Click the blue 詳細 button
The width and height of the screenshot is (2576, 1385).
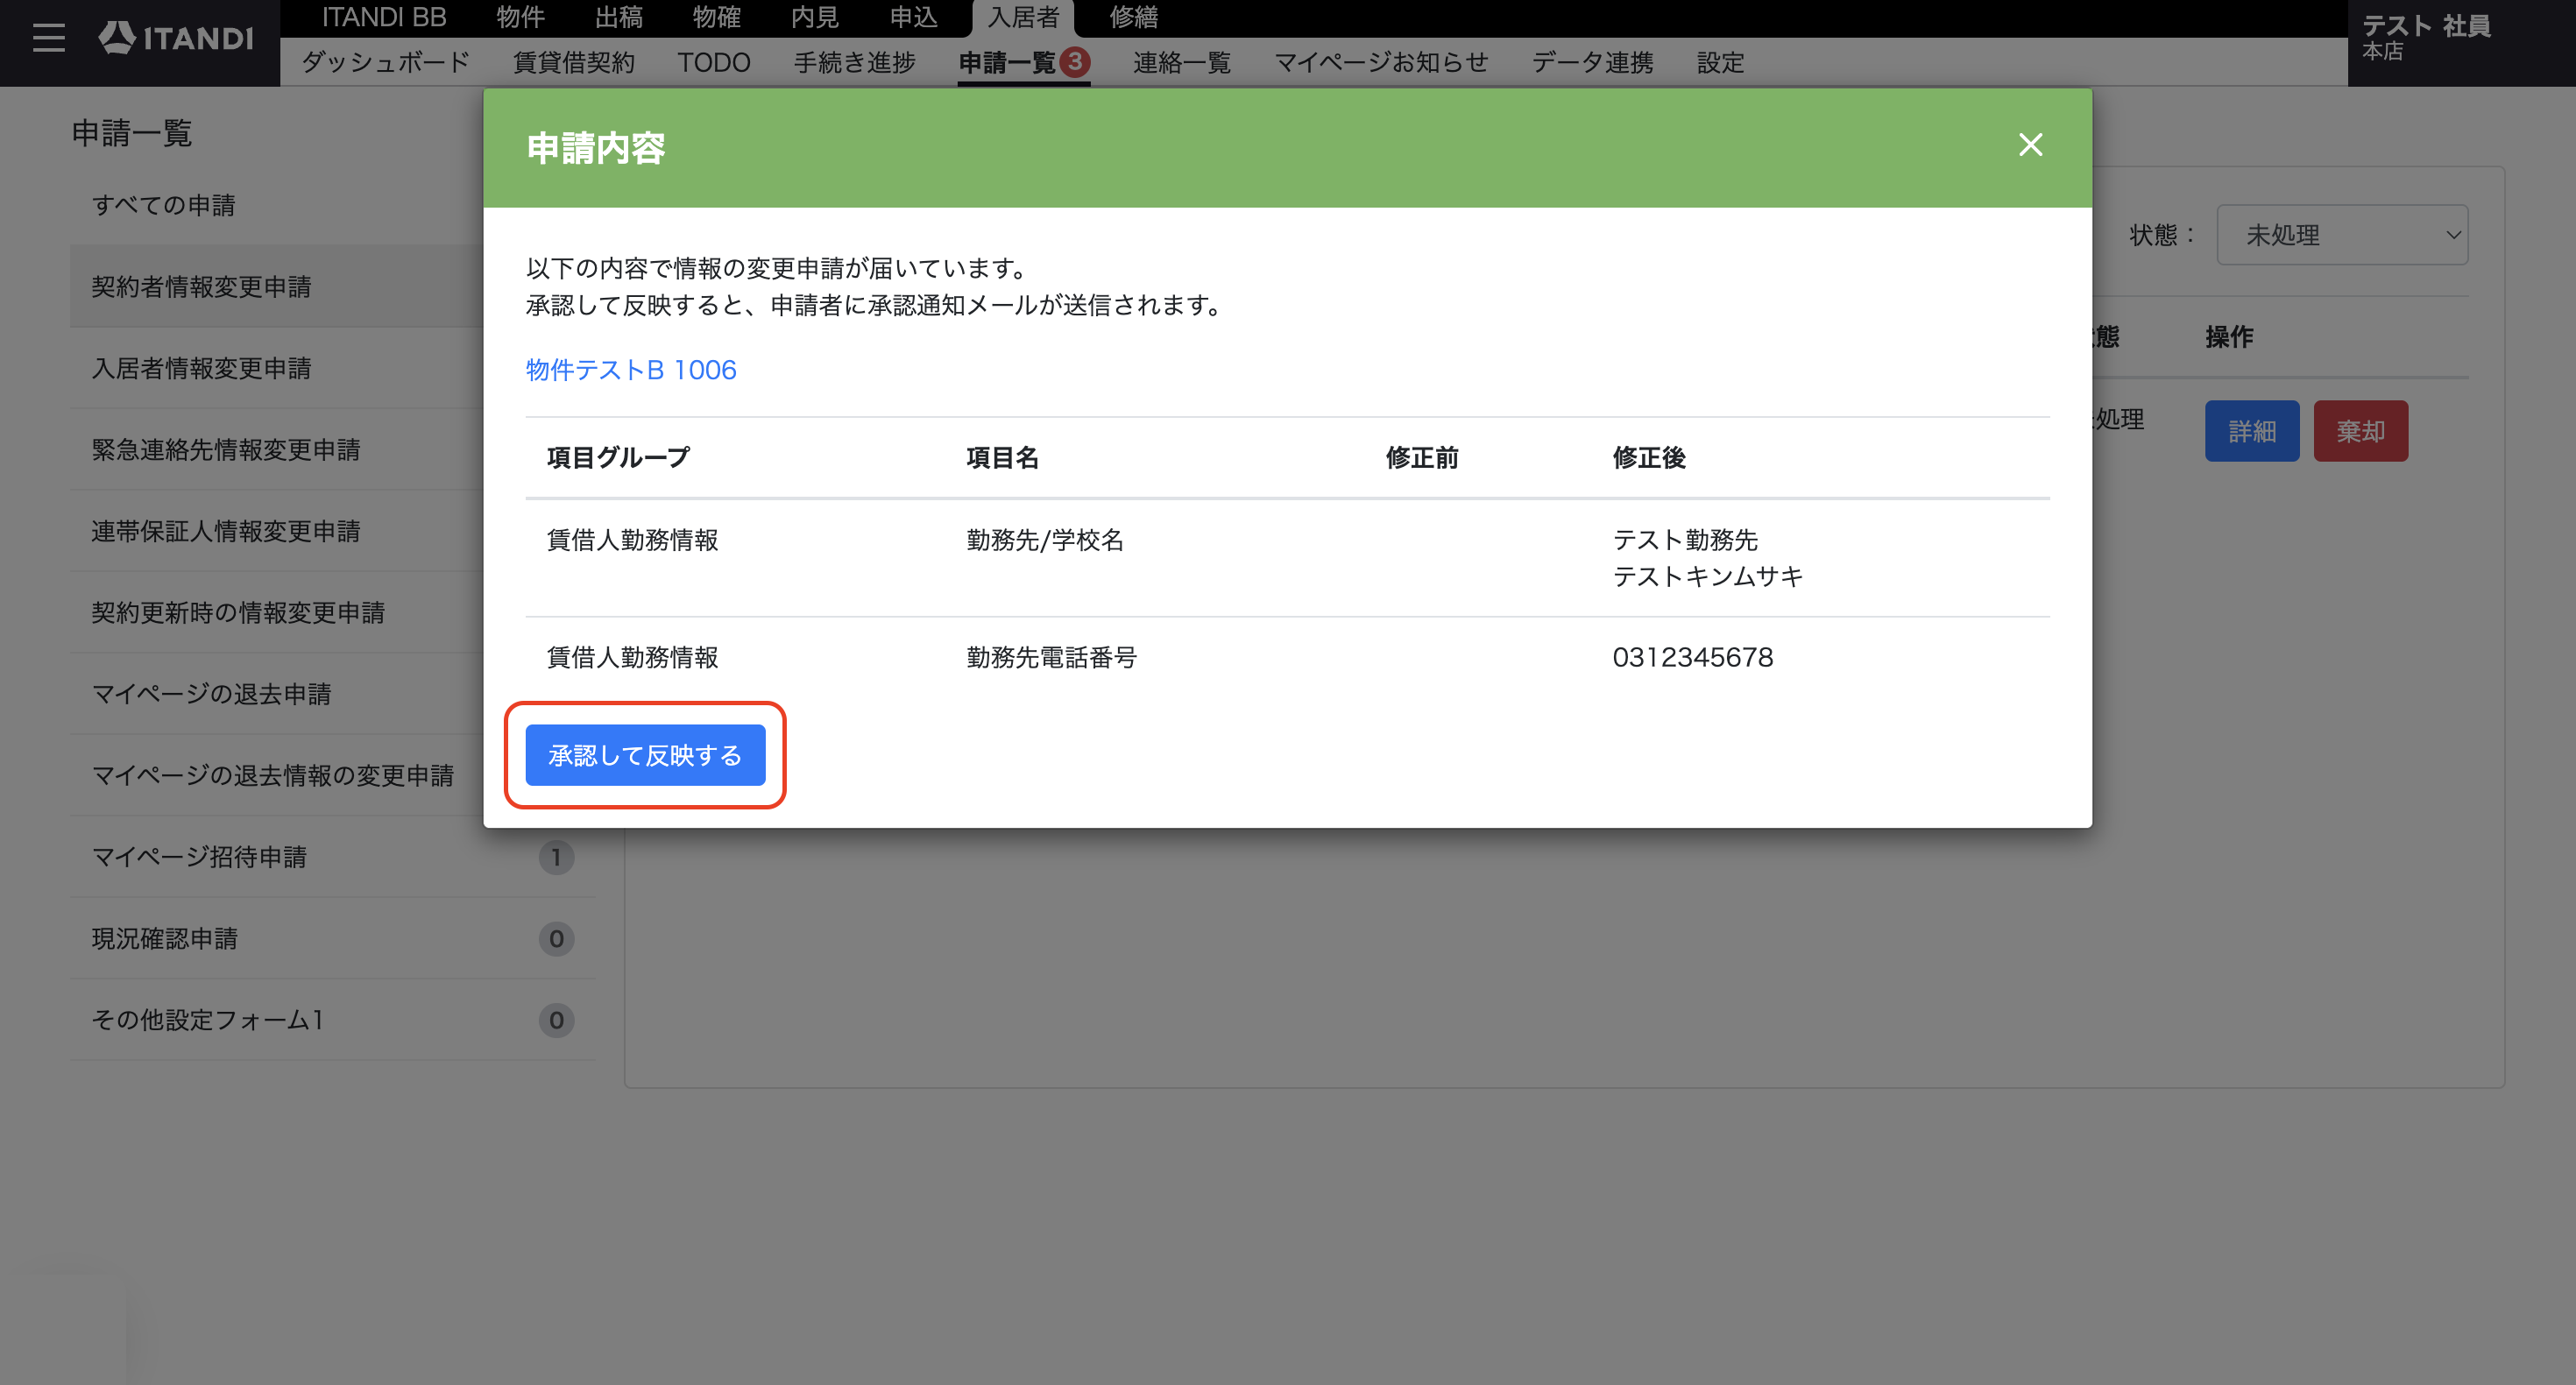point(2252,431)
